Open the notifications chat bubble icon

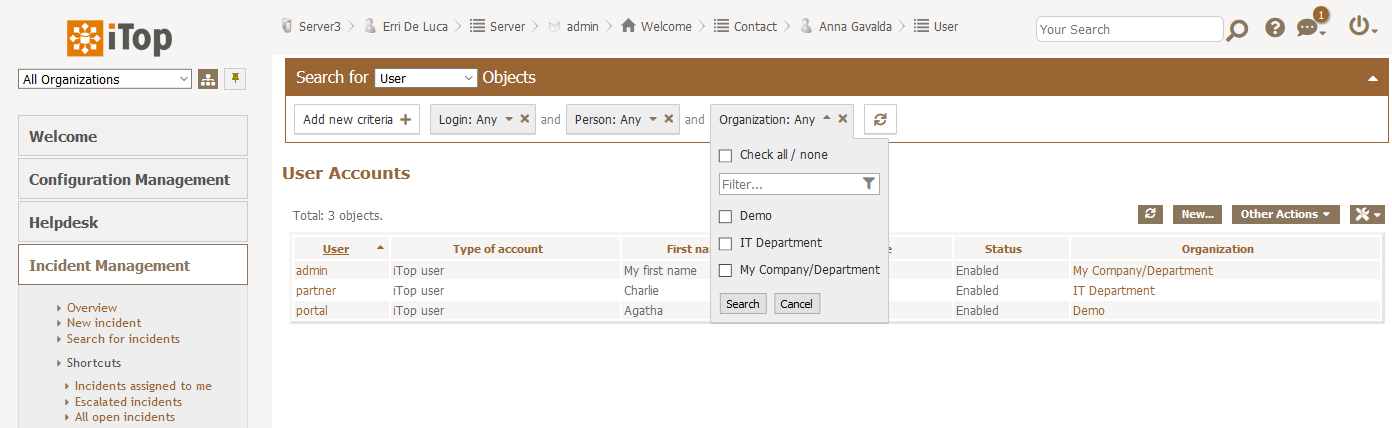(1309, 29)
